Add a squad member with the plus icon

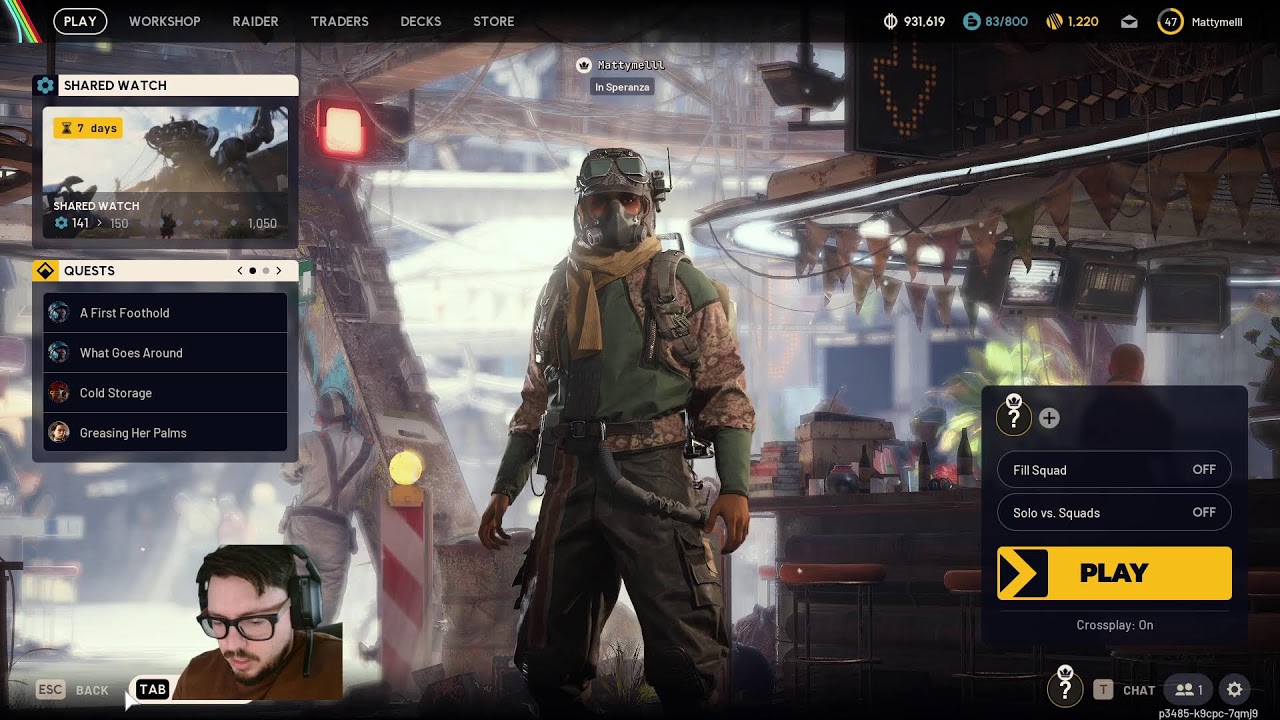coord(1049,418)
